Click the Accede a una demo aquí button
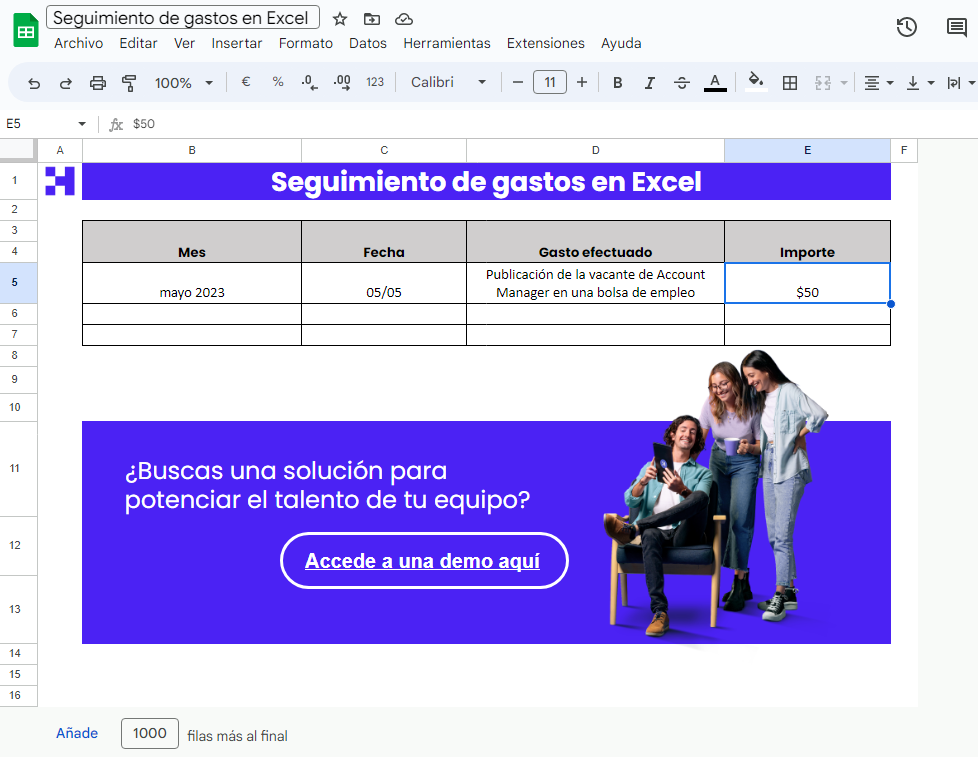The width and height of the screenshot is (978, 757). 424,561
